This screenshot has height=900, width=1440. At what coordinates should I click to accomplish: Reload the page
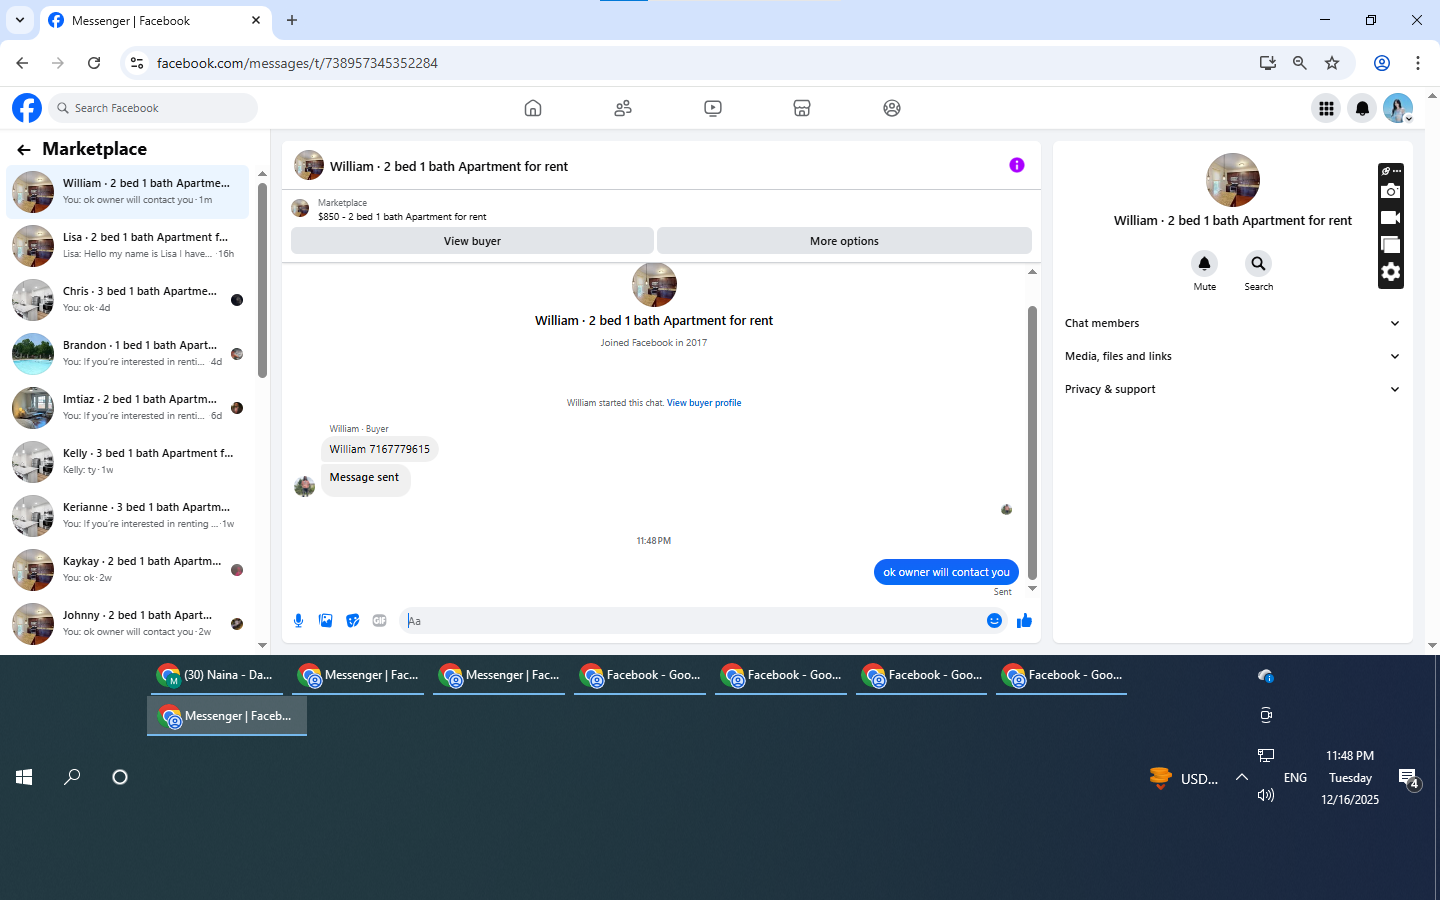(94, 63)
